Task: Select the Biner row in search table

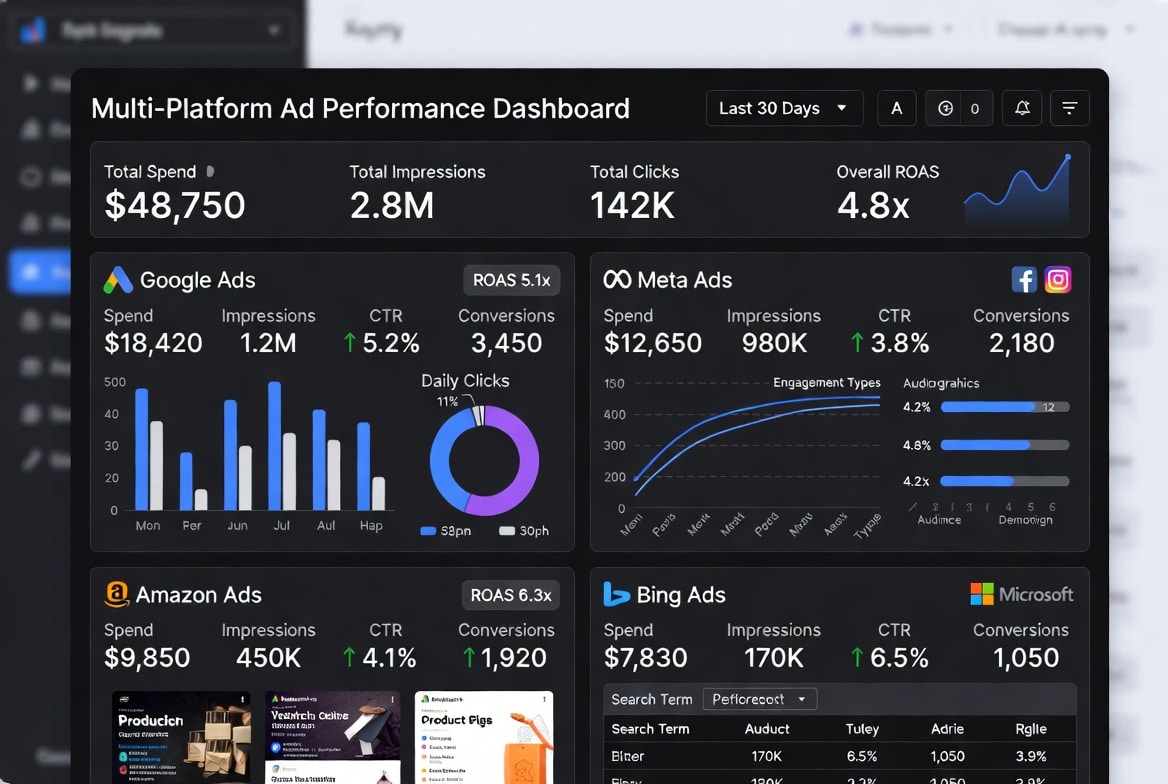Action: pyautogui.click(x=840, y=756)
